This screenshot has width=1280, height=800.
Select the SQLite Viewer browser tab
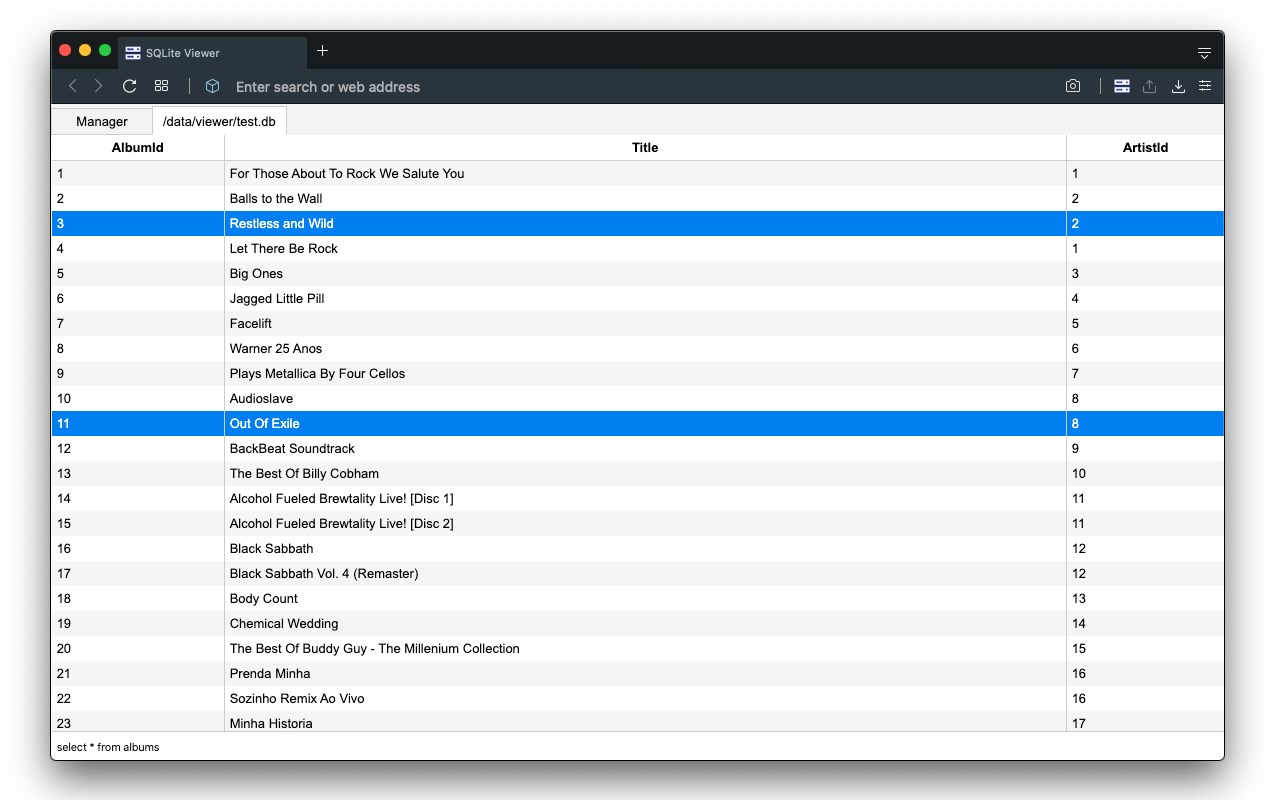point(212,53)
